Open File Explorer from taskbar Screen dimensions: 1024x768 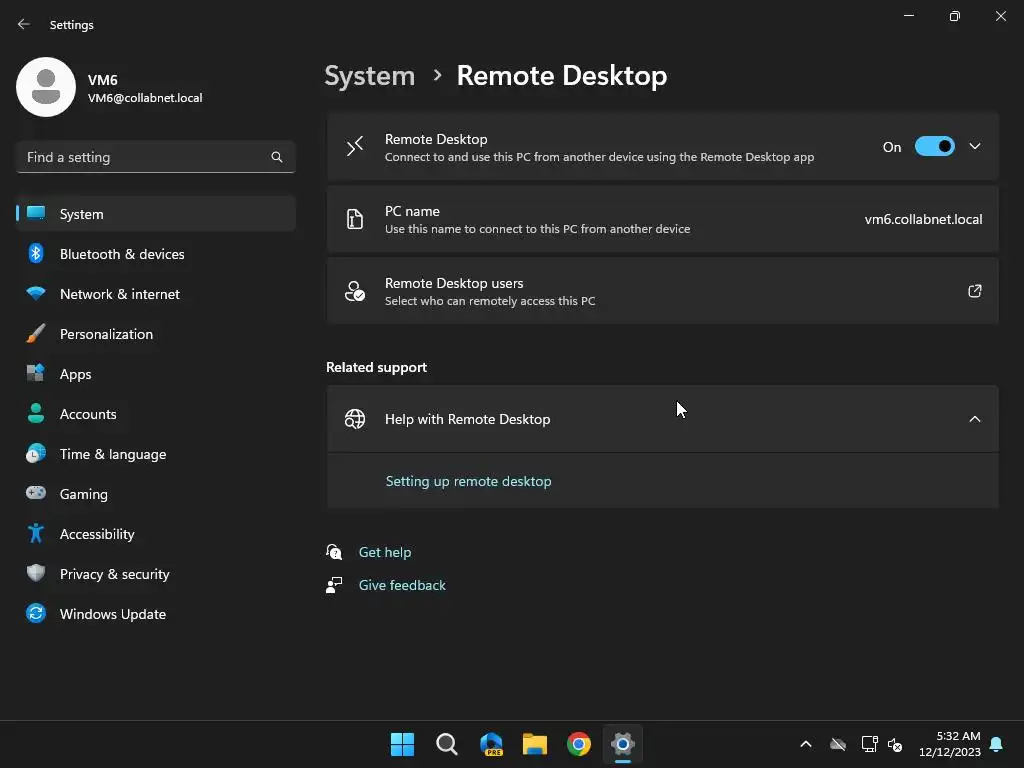[535, 744]
